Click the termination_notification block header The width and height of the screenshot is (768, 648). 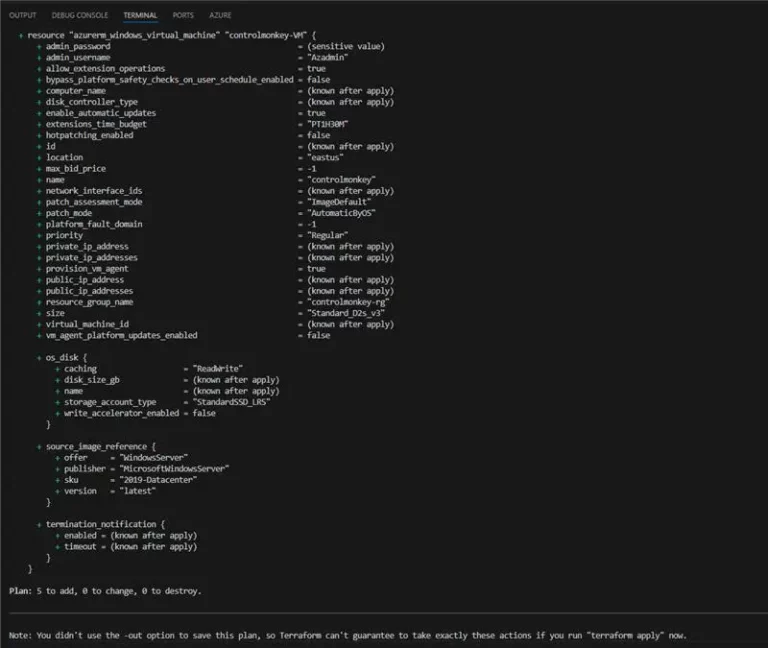(103, 524)
